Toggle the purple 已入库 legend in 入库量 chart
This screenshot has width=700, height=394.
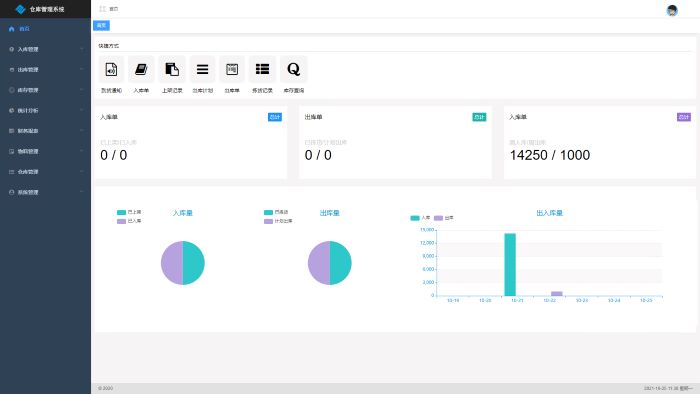pos(129,221)
